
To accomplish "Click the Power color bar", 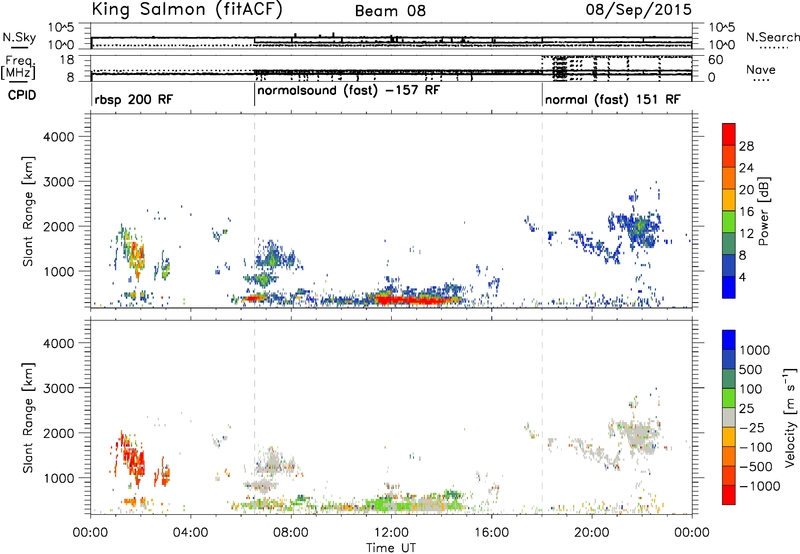I will tap(729, 210).
